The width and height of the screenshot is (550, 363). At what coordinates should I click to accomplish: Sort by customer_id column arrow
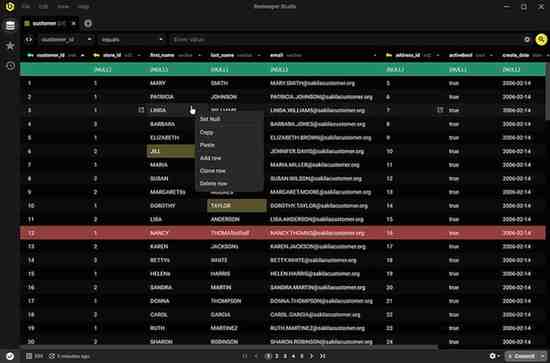pyautogui.click(x=82, y=55)
